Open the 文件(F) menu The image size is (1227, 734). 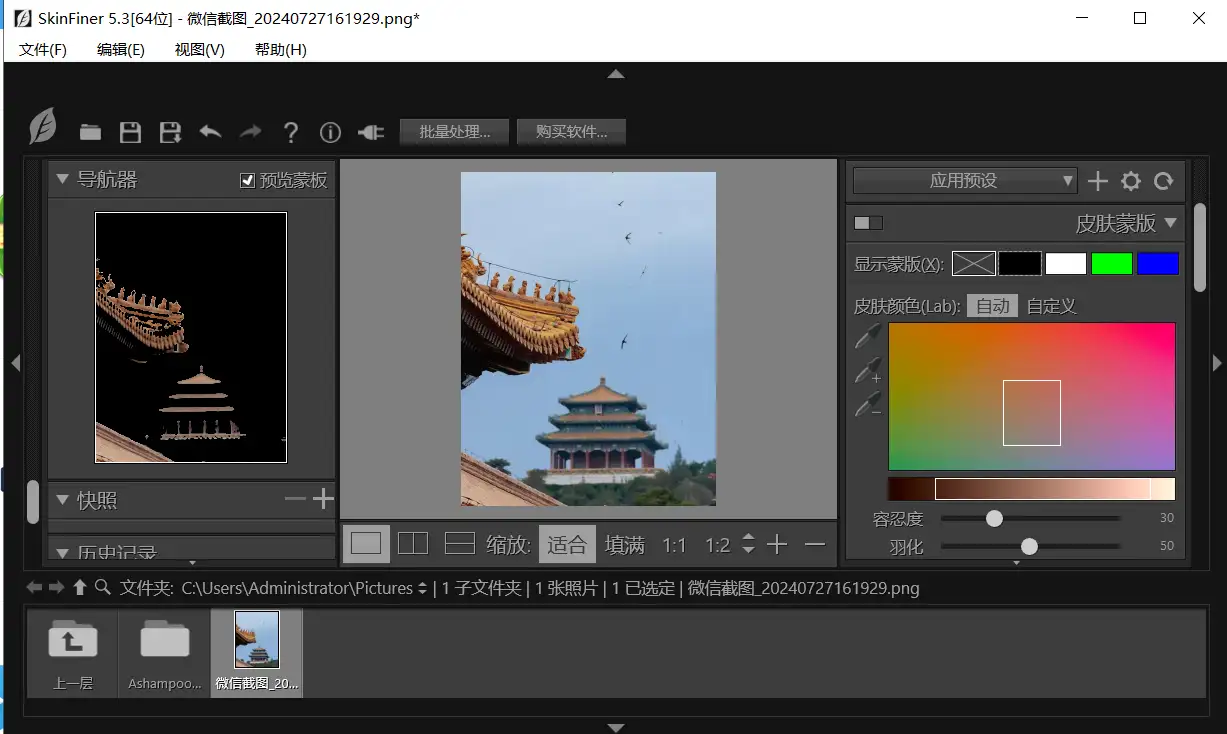tap(43, 49)
